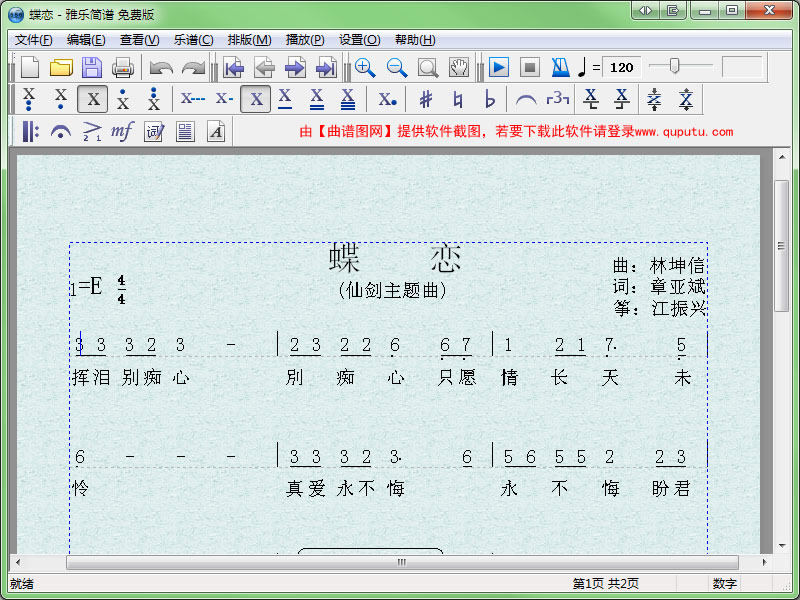Open the 排版(M) menu
Viewport: 800px width, 600px height.
[249, 40]
